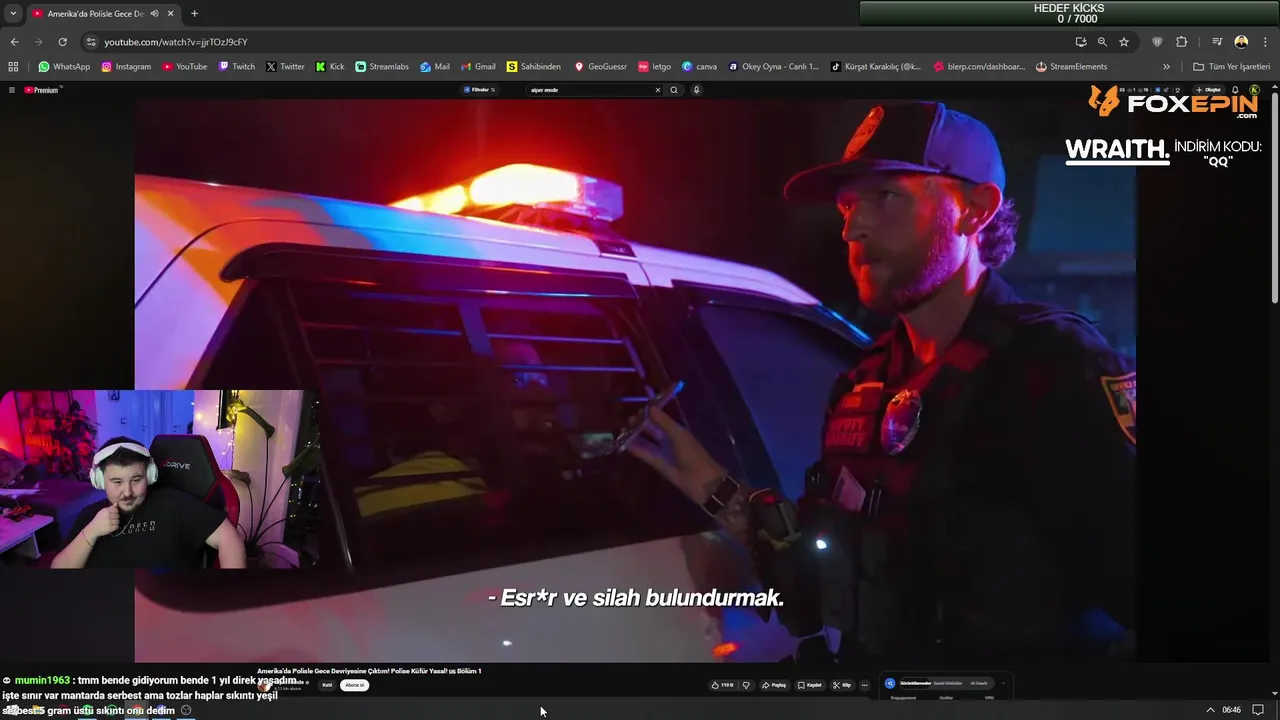Like the video with thumbs up
The height and width of the screenshot is (720, 1280).
click(722, 685)
